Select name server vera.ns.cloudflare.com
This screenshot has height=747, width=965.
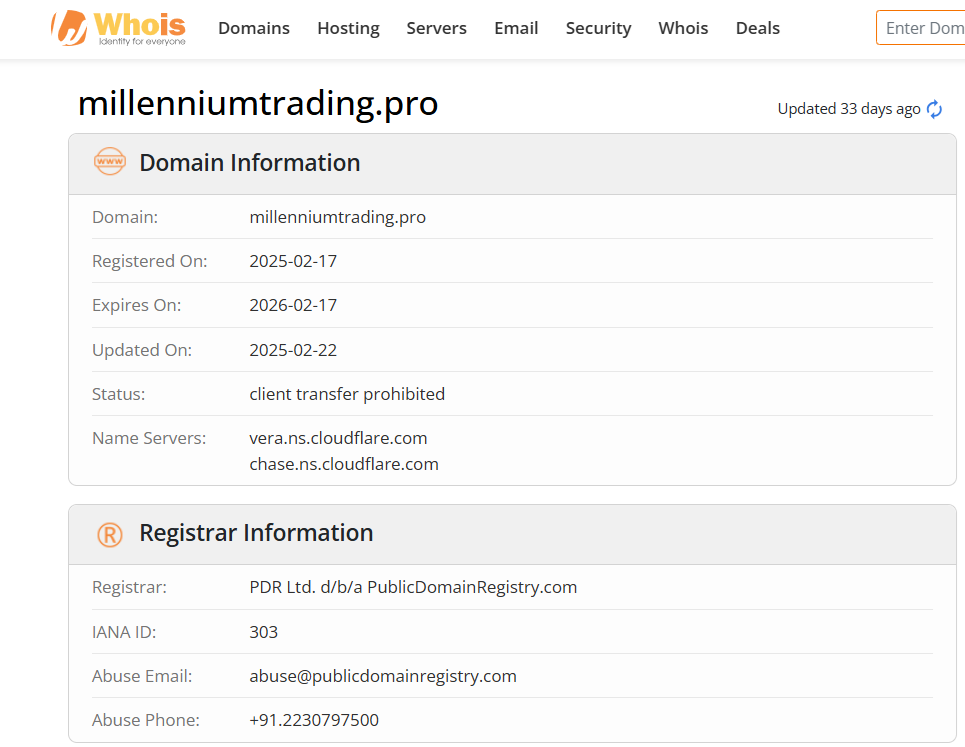pos(338,438)
